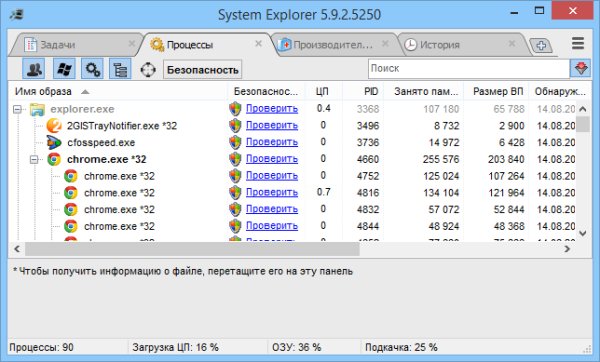Click ОЗУ: 36 % status entry
The width and height of the screenshot is (600, 362).
297,347
